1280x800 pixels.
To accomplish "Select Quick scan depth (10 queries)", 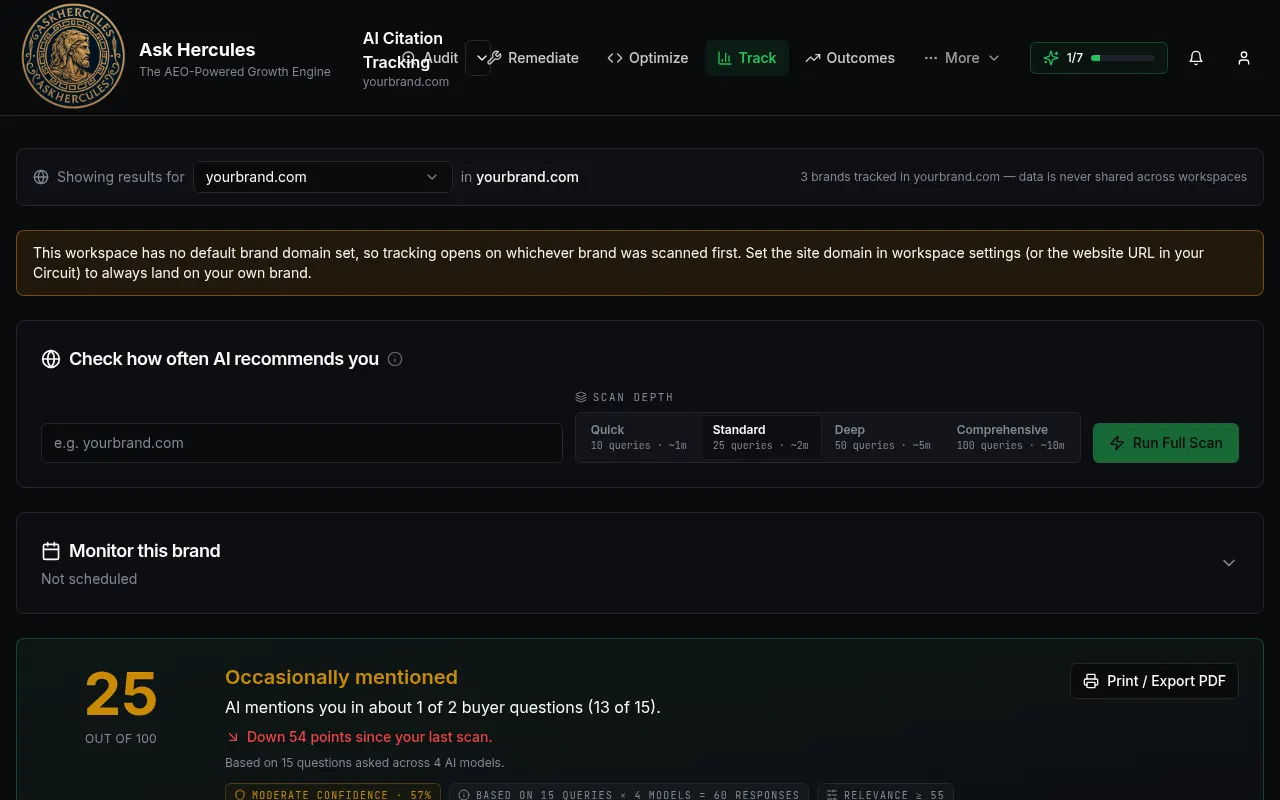I will 638,437.
